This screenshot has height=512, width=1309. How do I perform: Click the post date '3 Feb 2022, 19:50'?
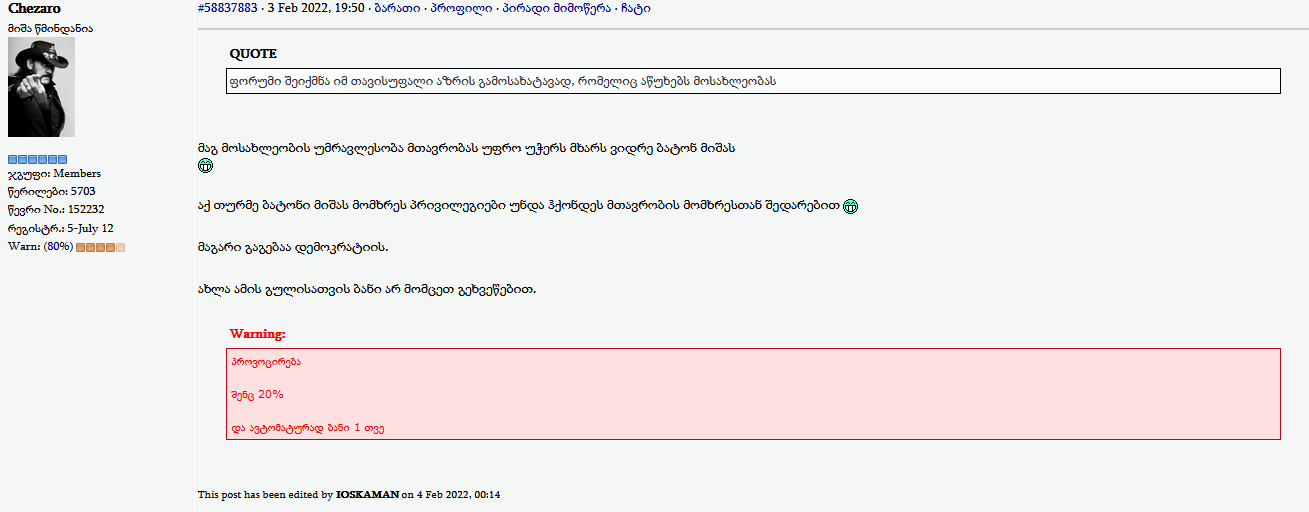click(316, 8)
